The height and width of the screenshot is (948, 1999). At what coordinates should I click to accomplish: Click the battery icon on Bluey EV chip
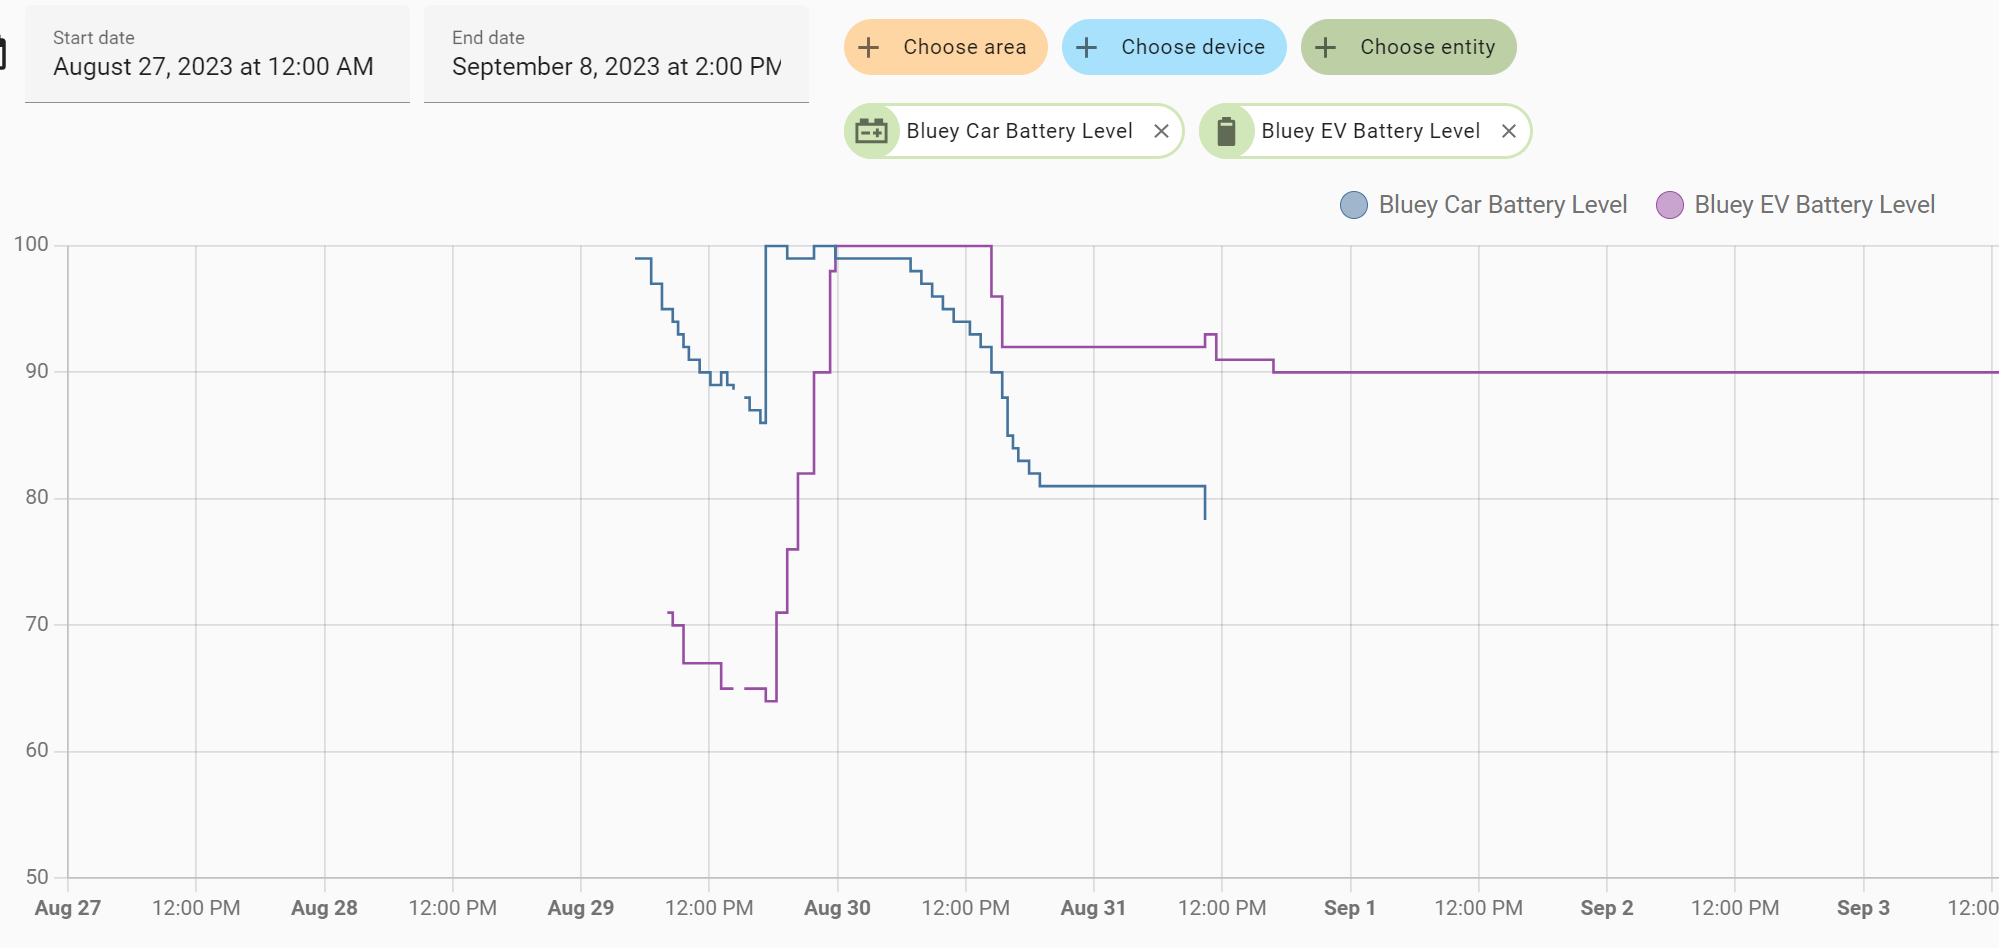[1227, 130]
